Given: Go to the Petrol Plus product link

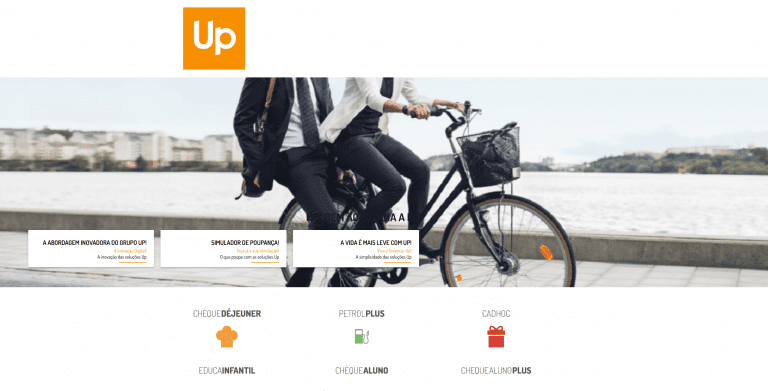Looking at the screenshot, I should coord(361,314).
